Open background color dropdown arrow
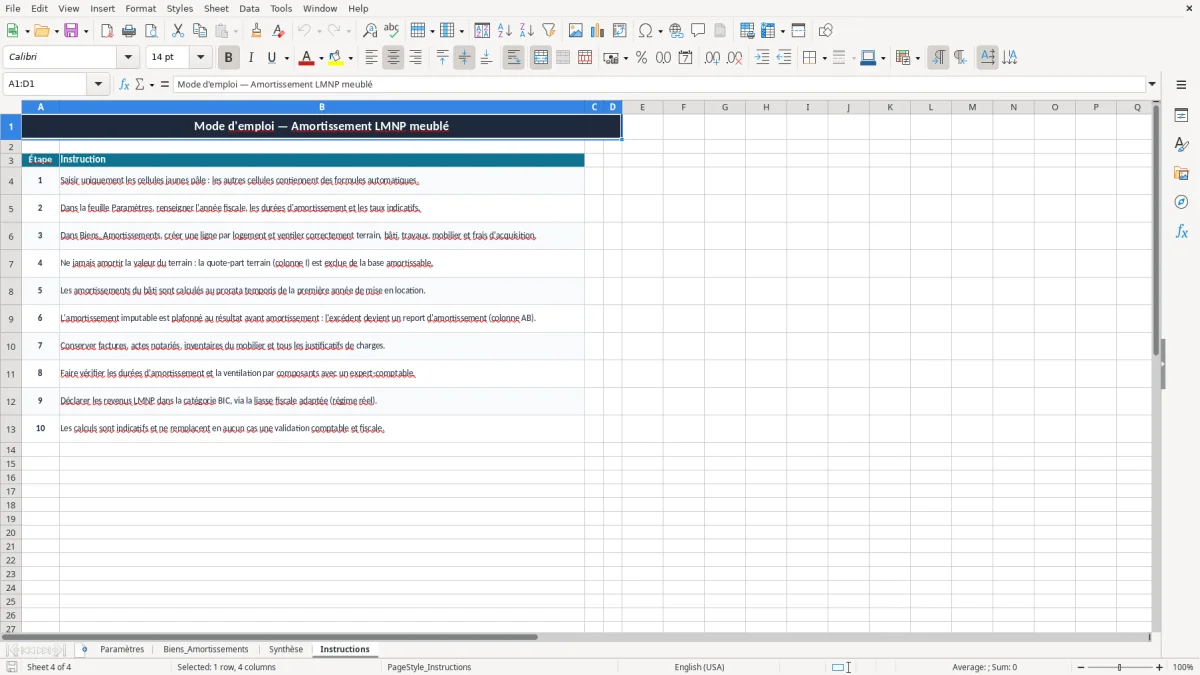Image resolution: width=1200 pixels, height=675 pixels. 350,58
